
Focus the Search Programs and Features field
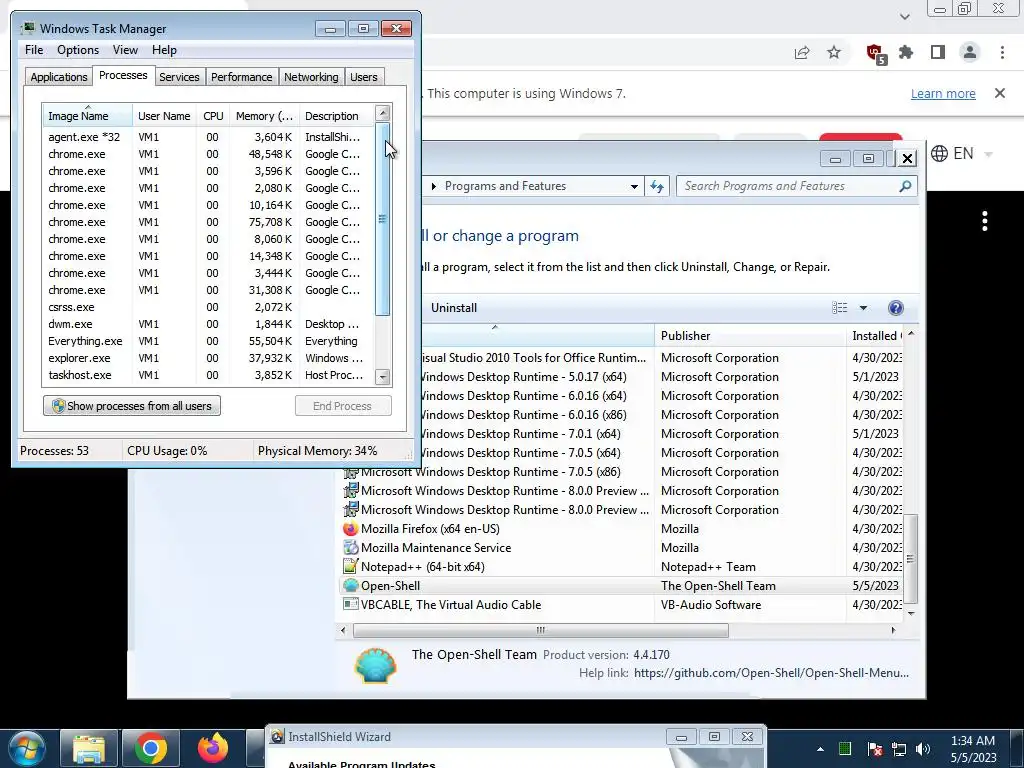click(797, 186)
